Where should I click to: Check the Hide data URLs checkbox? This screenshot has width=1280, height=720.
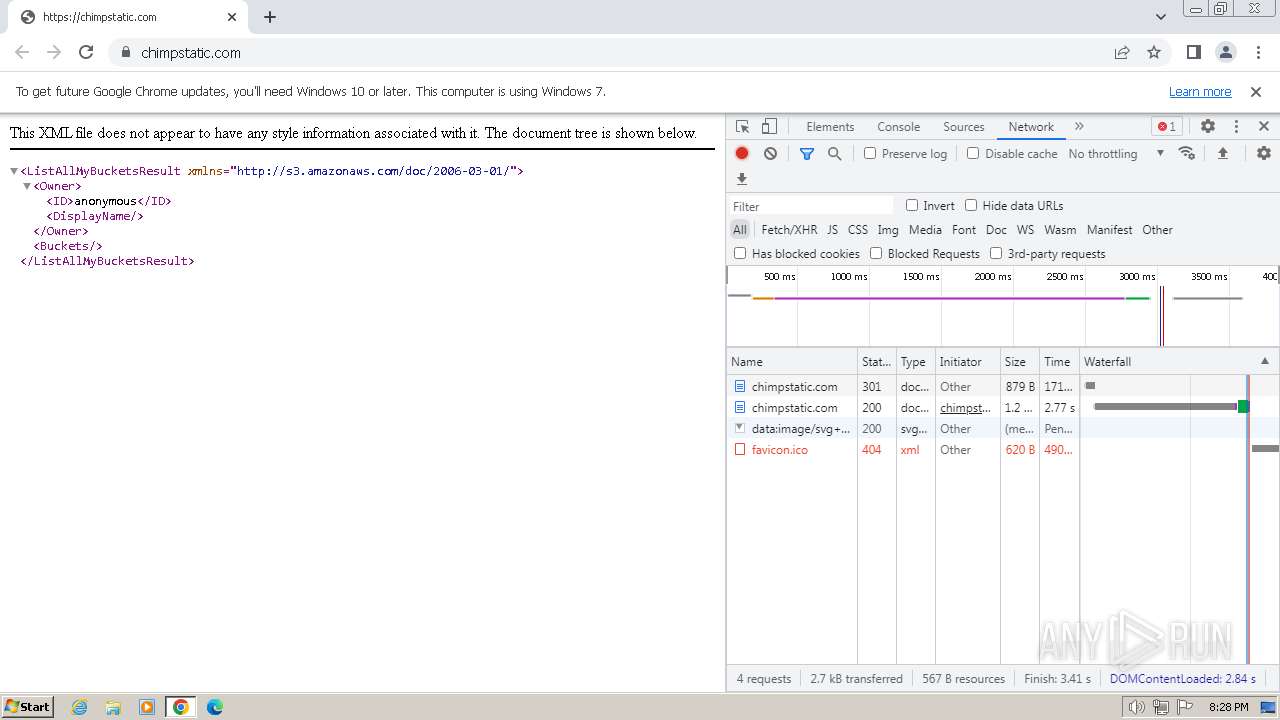pos(971,205)
